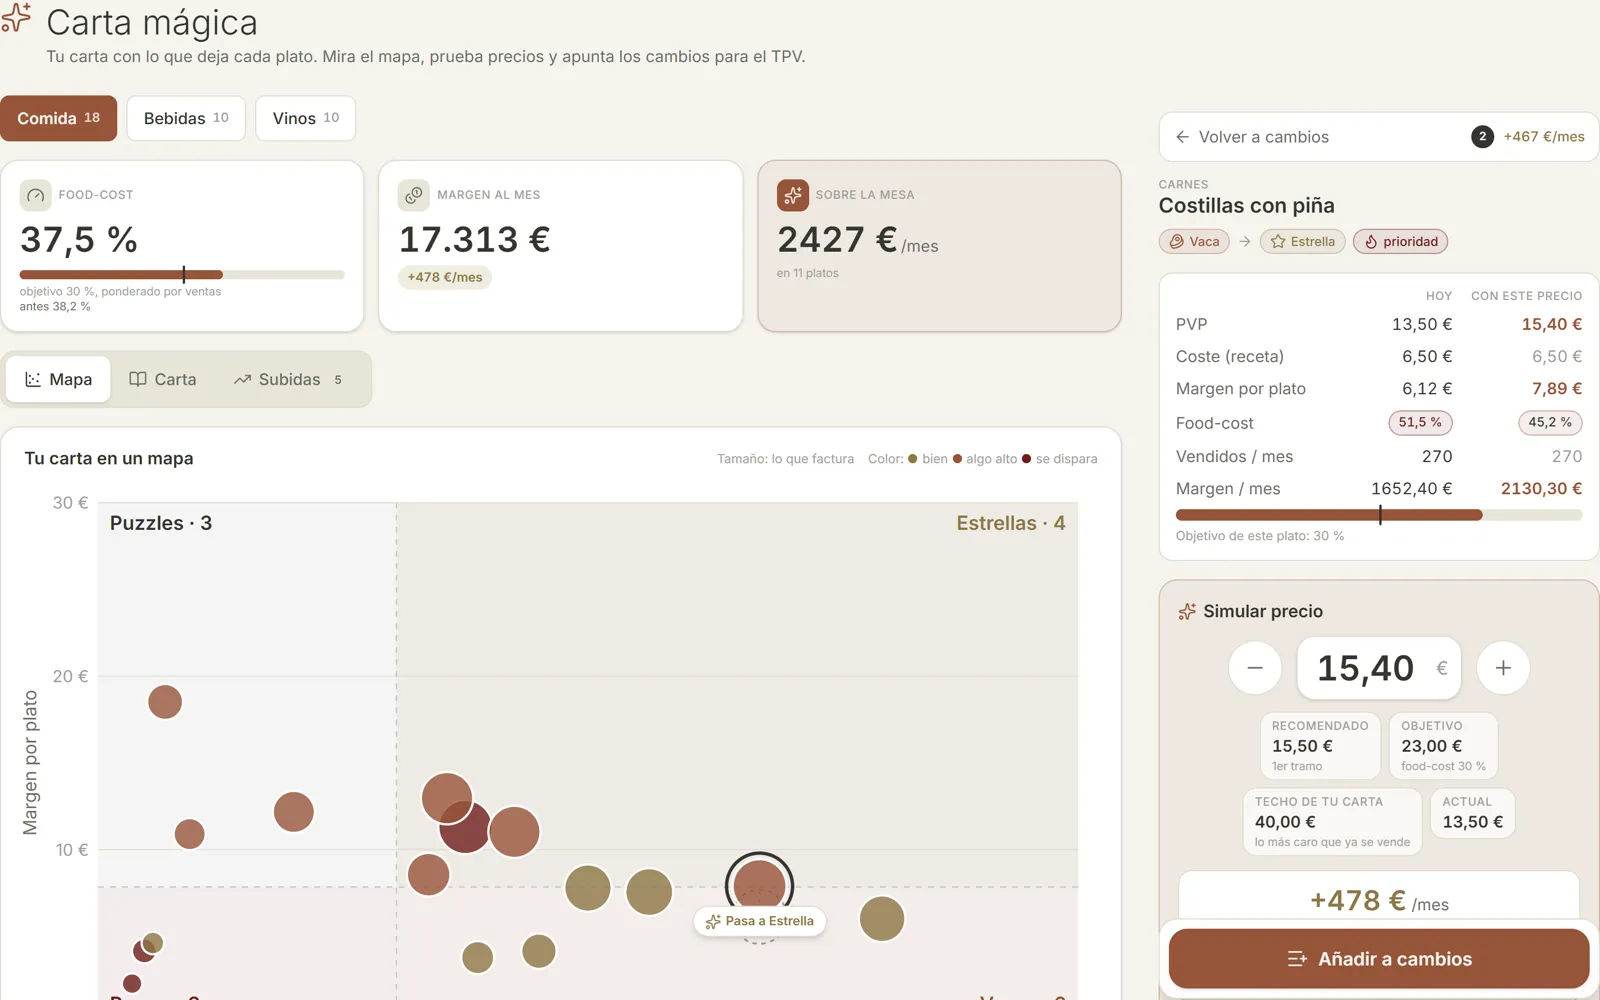
Task: Apply the Objetivo 23,00 € price
Action: pos(1443,746)
